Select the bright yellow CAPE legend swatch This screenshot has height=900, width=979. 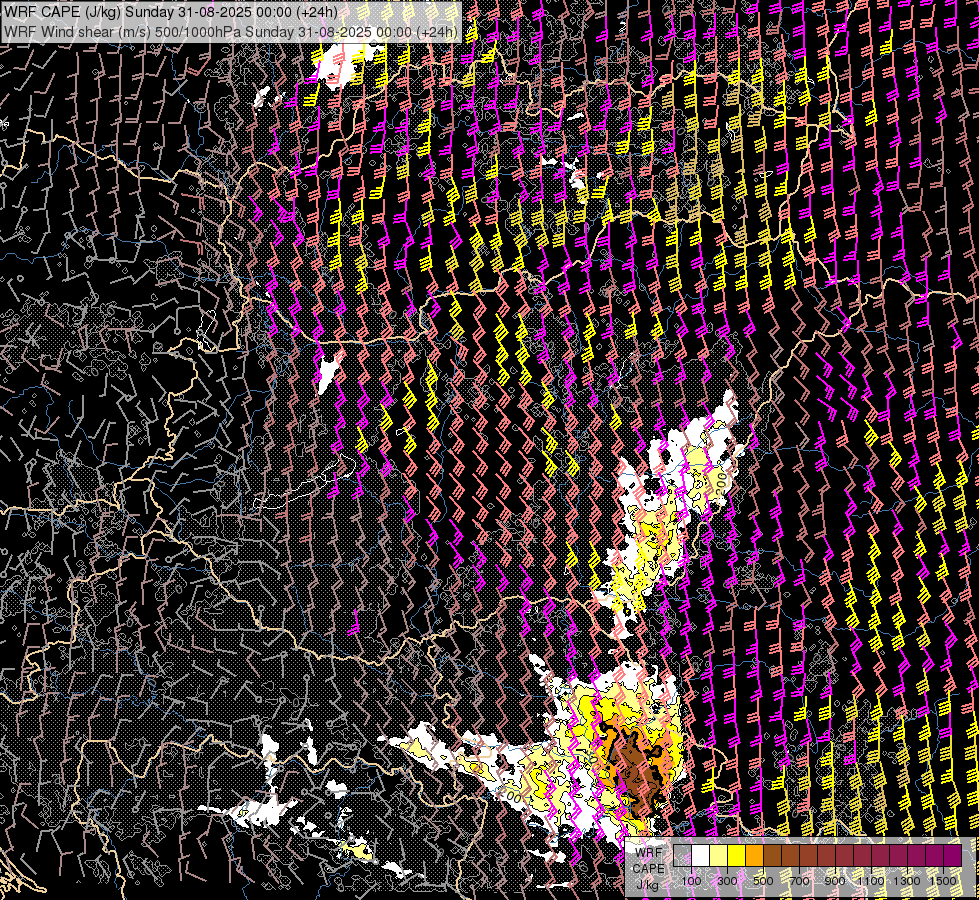[737, 855]
